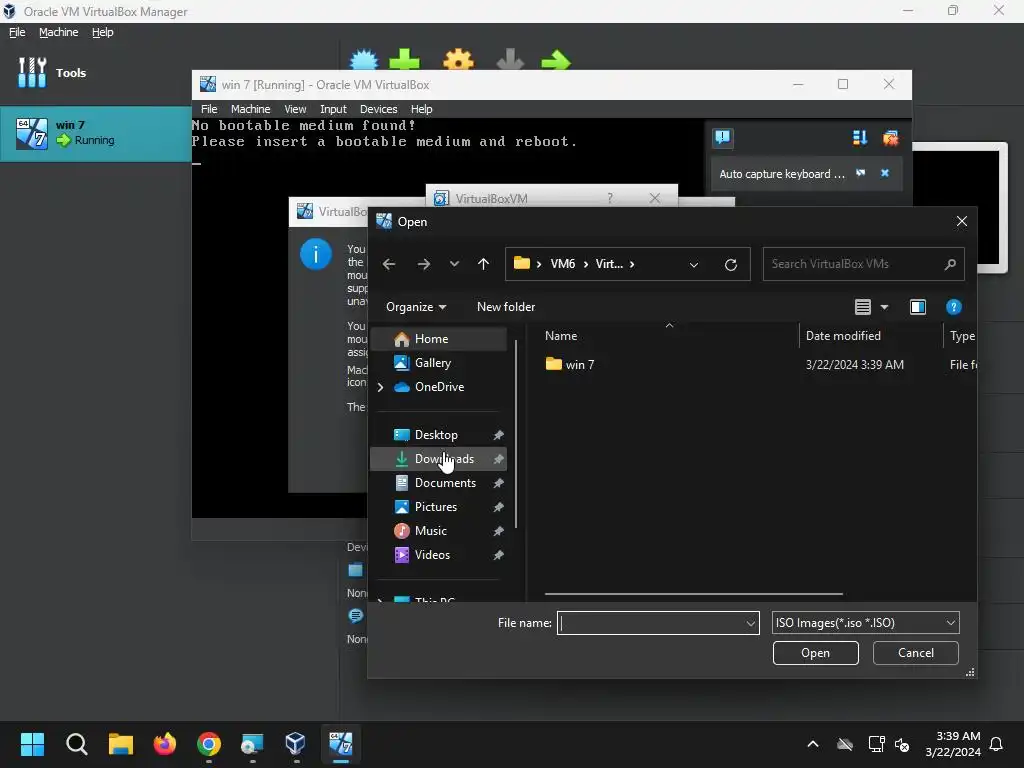
Task: Select OneDrive in the navigation pane
Action: [439, 387]
